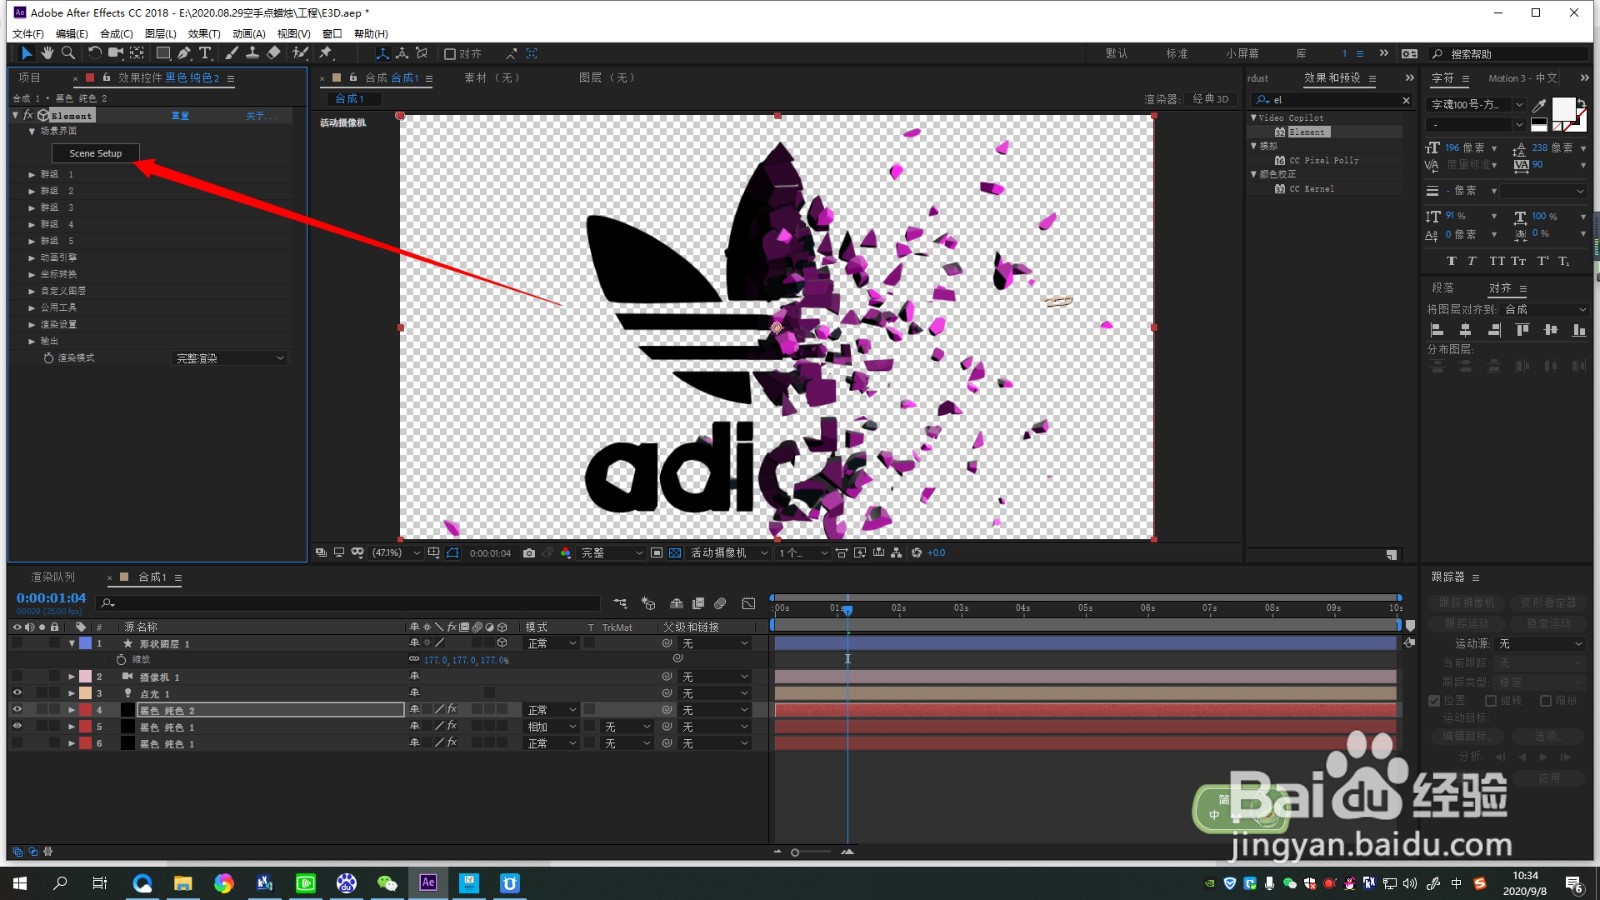Viewport: 1600px width, 900px height.
Task: Open the composition mini-flowchart icon in timeline
Action: pyautogui.click(x=620, y=603)
